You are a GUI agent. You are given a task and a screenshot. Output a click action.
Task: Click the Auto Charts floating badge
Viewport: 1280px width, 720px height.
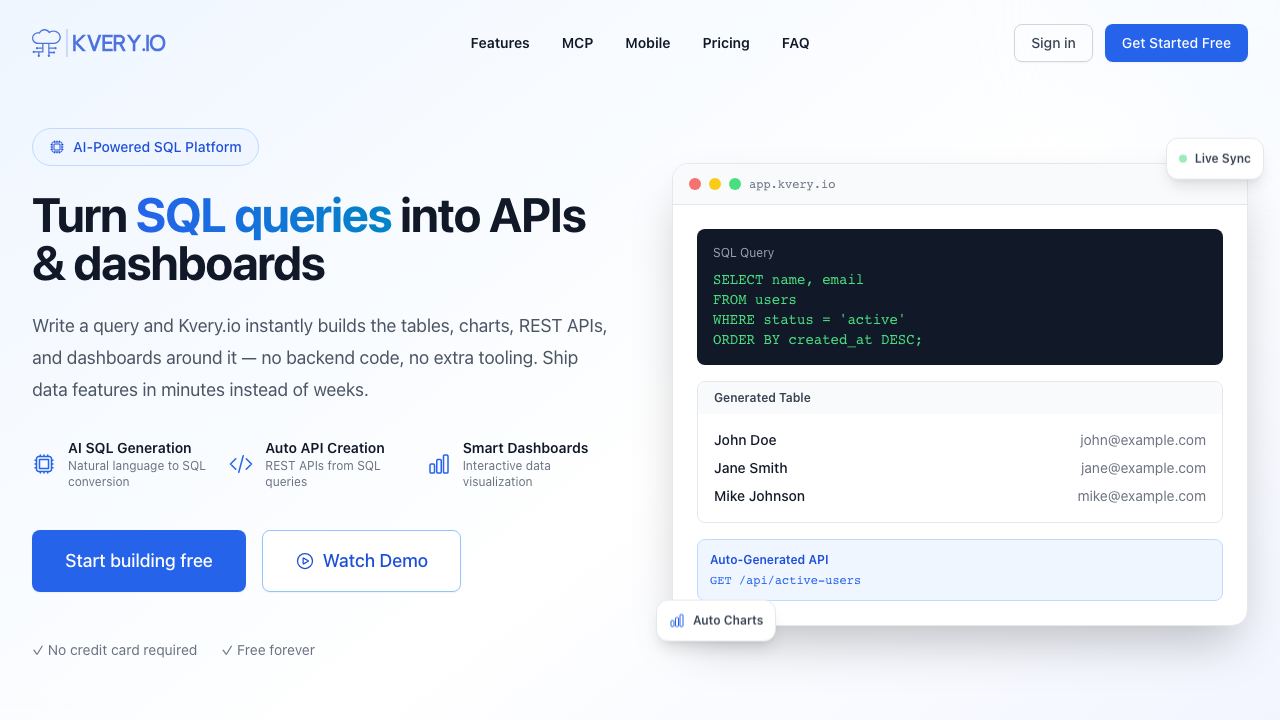[716, 620]
